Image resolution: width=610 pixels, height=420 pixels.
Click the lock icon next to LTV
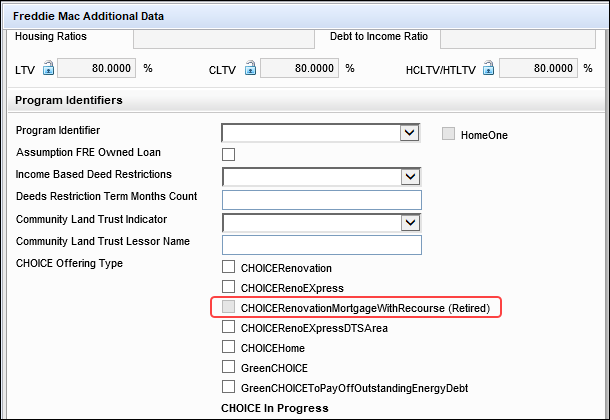[48, 69]
